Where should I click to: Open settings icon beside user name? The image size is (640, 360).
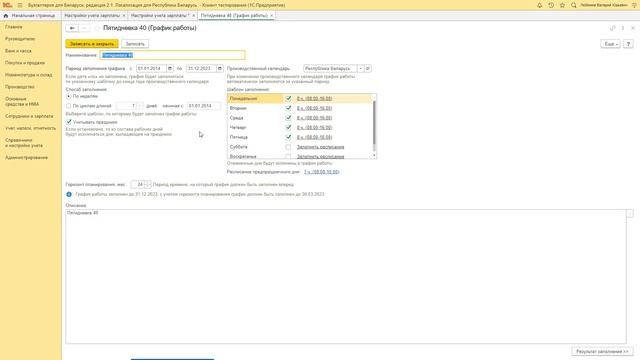click(x=633, y=5)
